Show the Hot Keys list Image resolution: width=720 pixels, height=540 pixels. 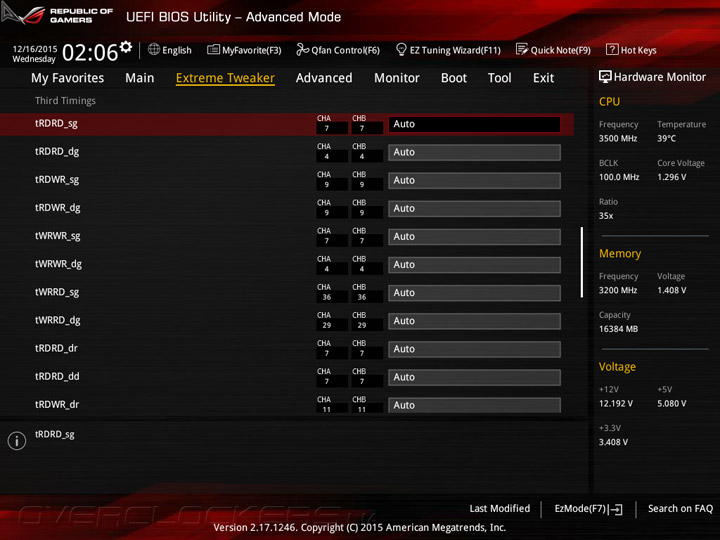pyautogui.click(x=639, y=51)
